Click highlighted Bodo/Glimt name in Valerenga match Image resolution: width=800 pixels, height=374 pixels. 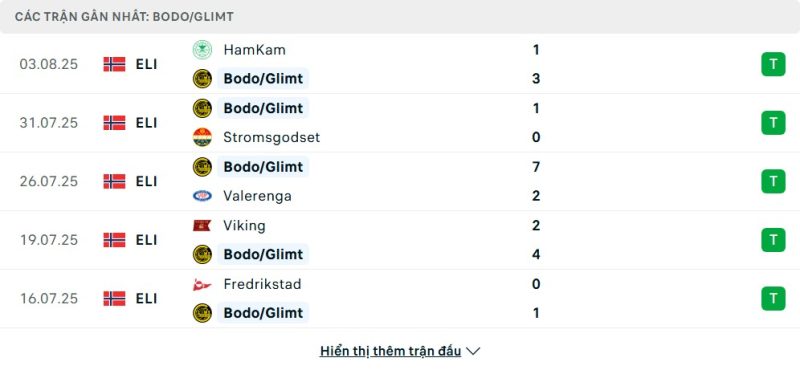pos(263,167)
